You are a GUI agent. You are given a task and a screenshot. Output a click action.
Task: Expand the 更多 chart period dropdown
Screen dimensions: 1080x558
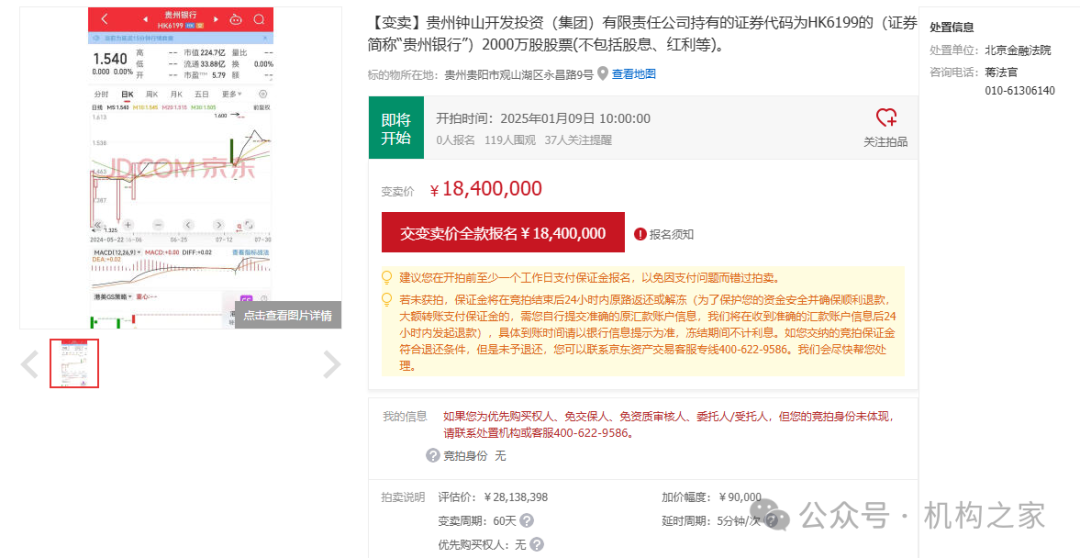point(232,94)
